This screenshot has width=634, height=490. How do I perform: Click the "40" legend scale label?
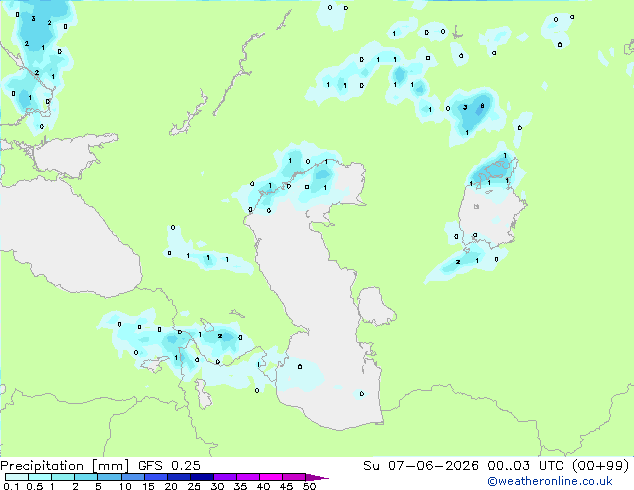tap(263, 486)
